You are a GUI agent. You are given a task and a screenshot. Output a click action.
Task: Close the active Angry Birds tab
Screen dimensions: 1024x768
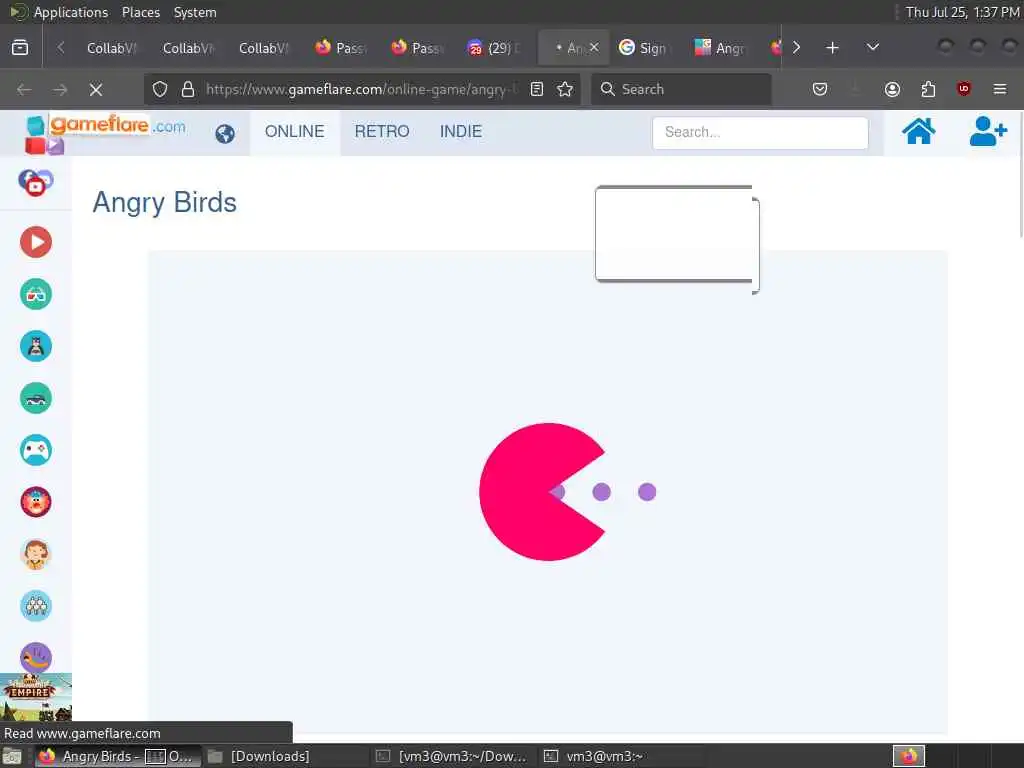(594, 47)
